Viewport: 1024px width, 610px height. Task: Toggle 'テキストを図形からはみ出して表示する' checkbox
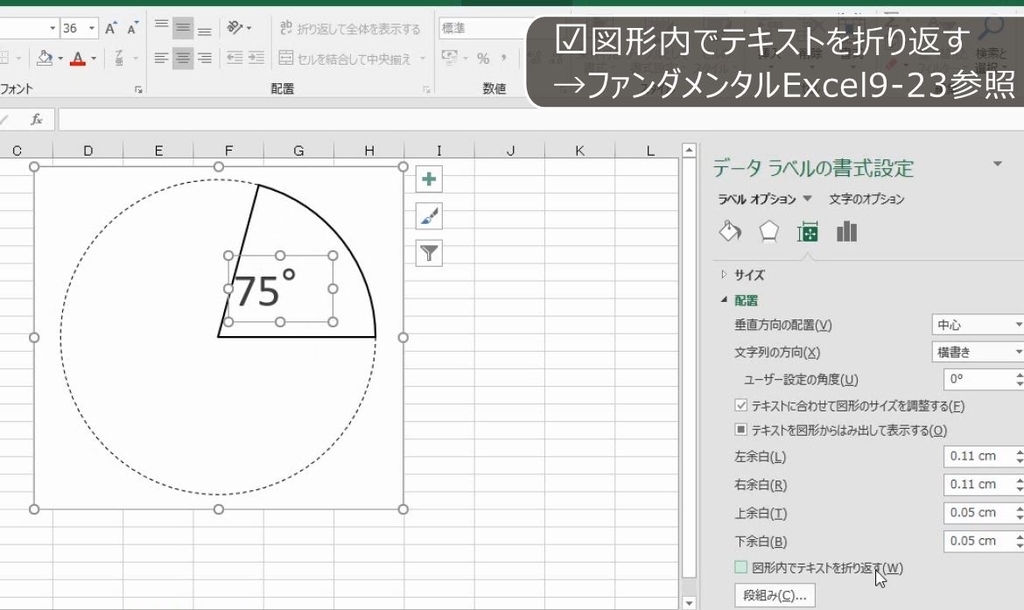coord(741,430)
